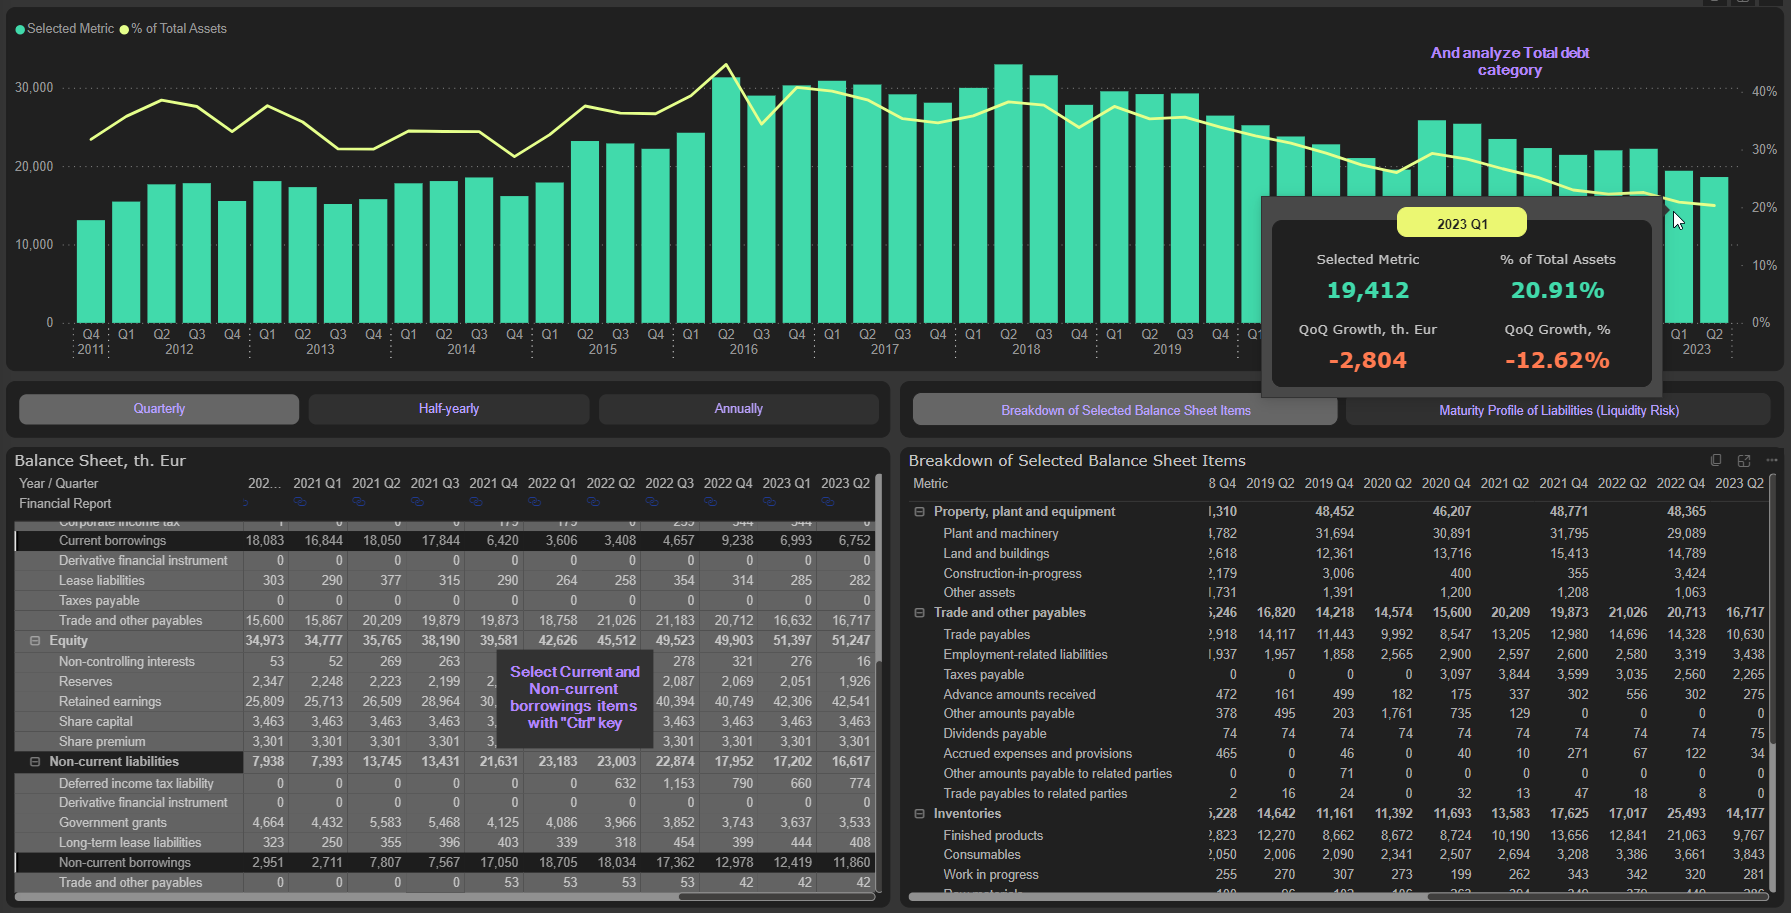Click the report link icon under 2022 Q2
Image resolution: width=1791 pixels, height=913 pixels.
pos(594,502)
